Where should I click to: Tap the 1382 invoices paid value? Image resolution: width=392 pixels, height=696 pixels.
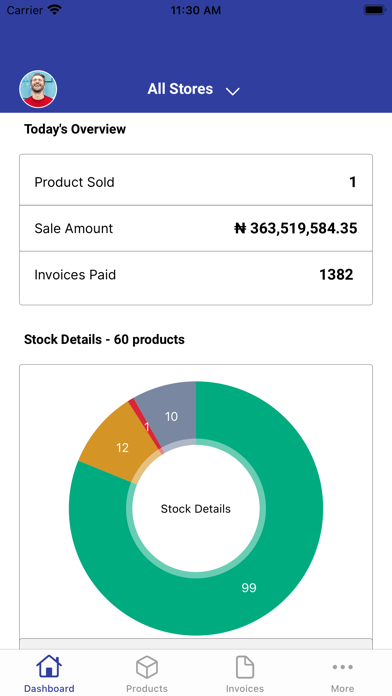(x=337, y=275)
